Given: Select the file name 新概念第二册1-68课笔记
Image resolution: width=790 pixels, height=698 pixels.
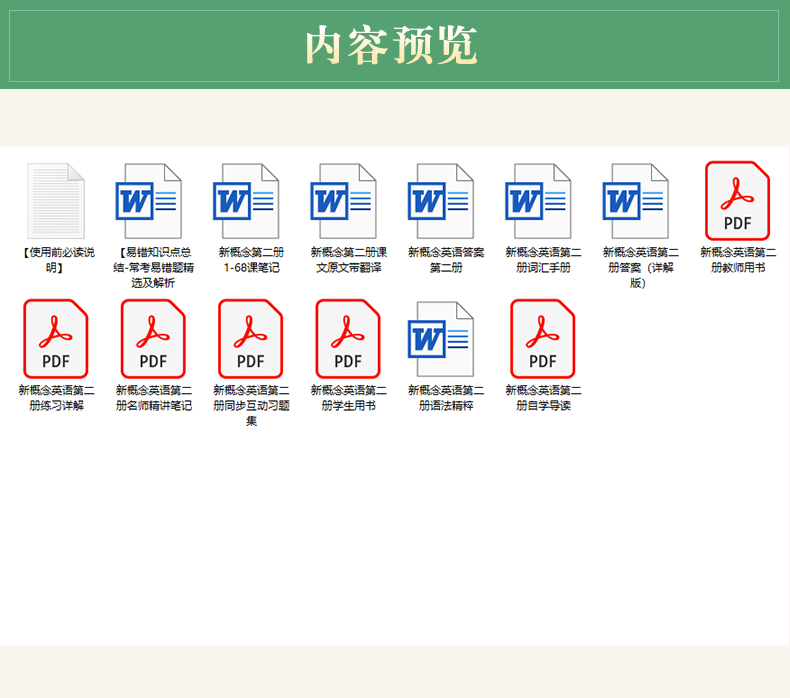Looking at the screenshot, I should coord(251,260).
